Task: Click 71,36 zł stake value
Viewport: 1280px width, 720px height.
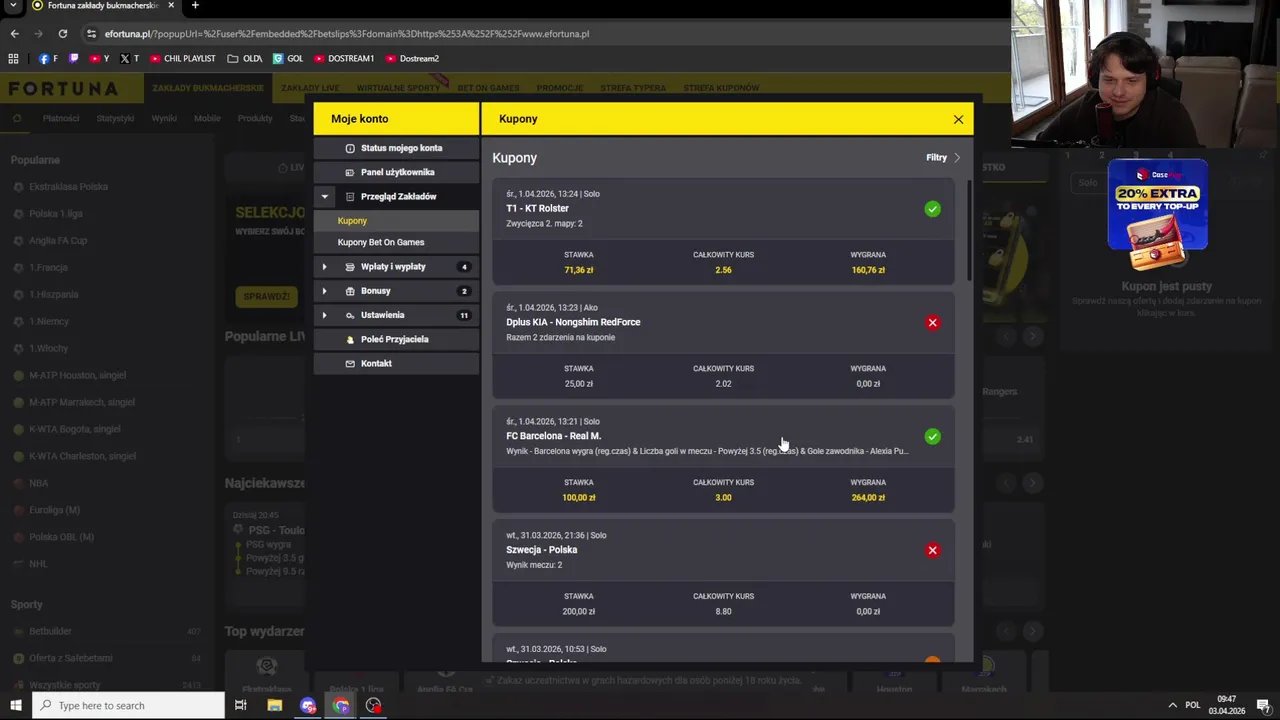Action: coord(578,270)
